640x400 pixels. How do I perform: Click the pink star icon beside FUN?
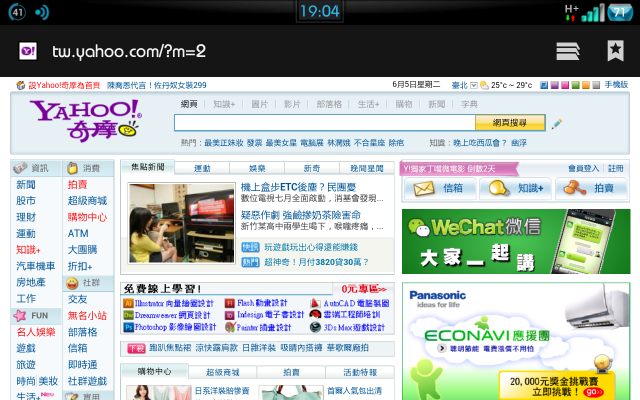(x=20, y=316)
